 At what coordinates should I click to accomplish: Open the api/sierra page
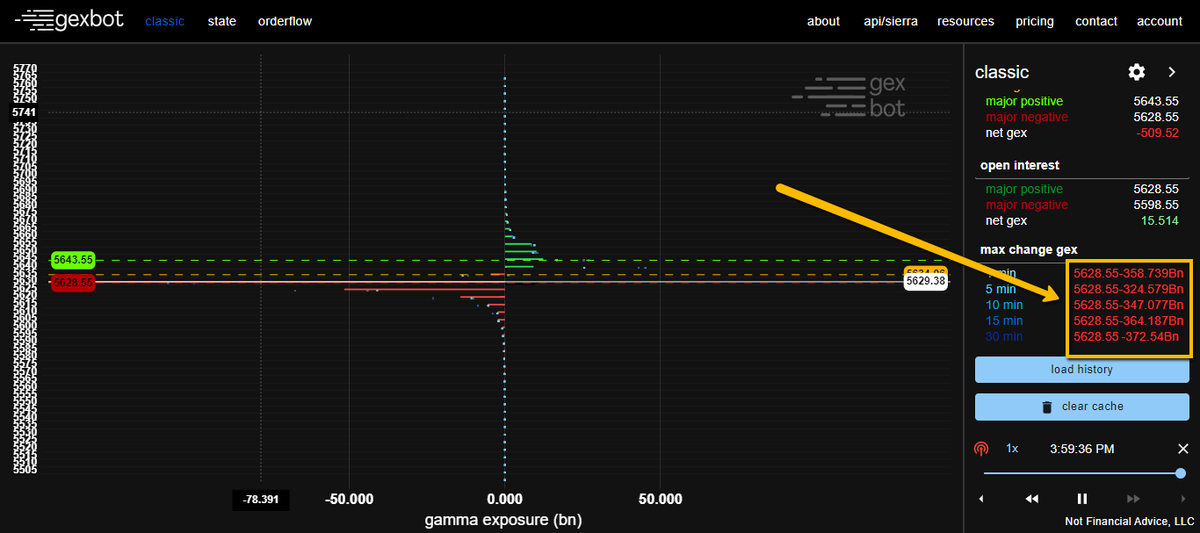coord(891,21)
